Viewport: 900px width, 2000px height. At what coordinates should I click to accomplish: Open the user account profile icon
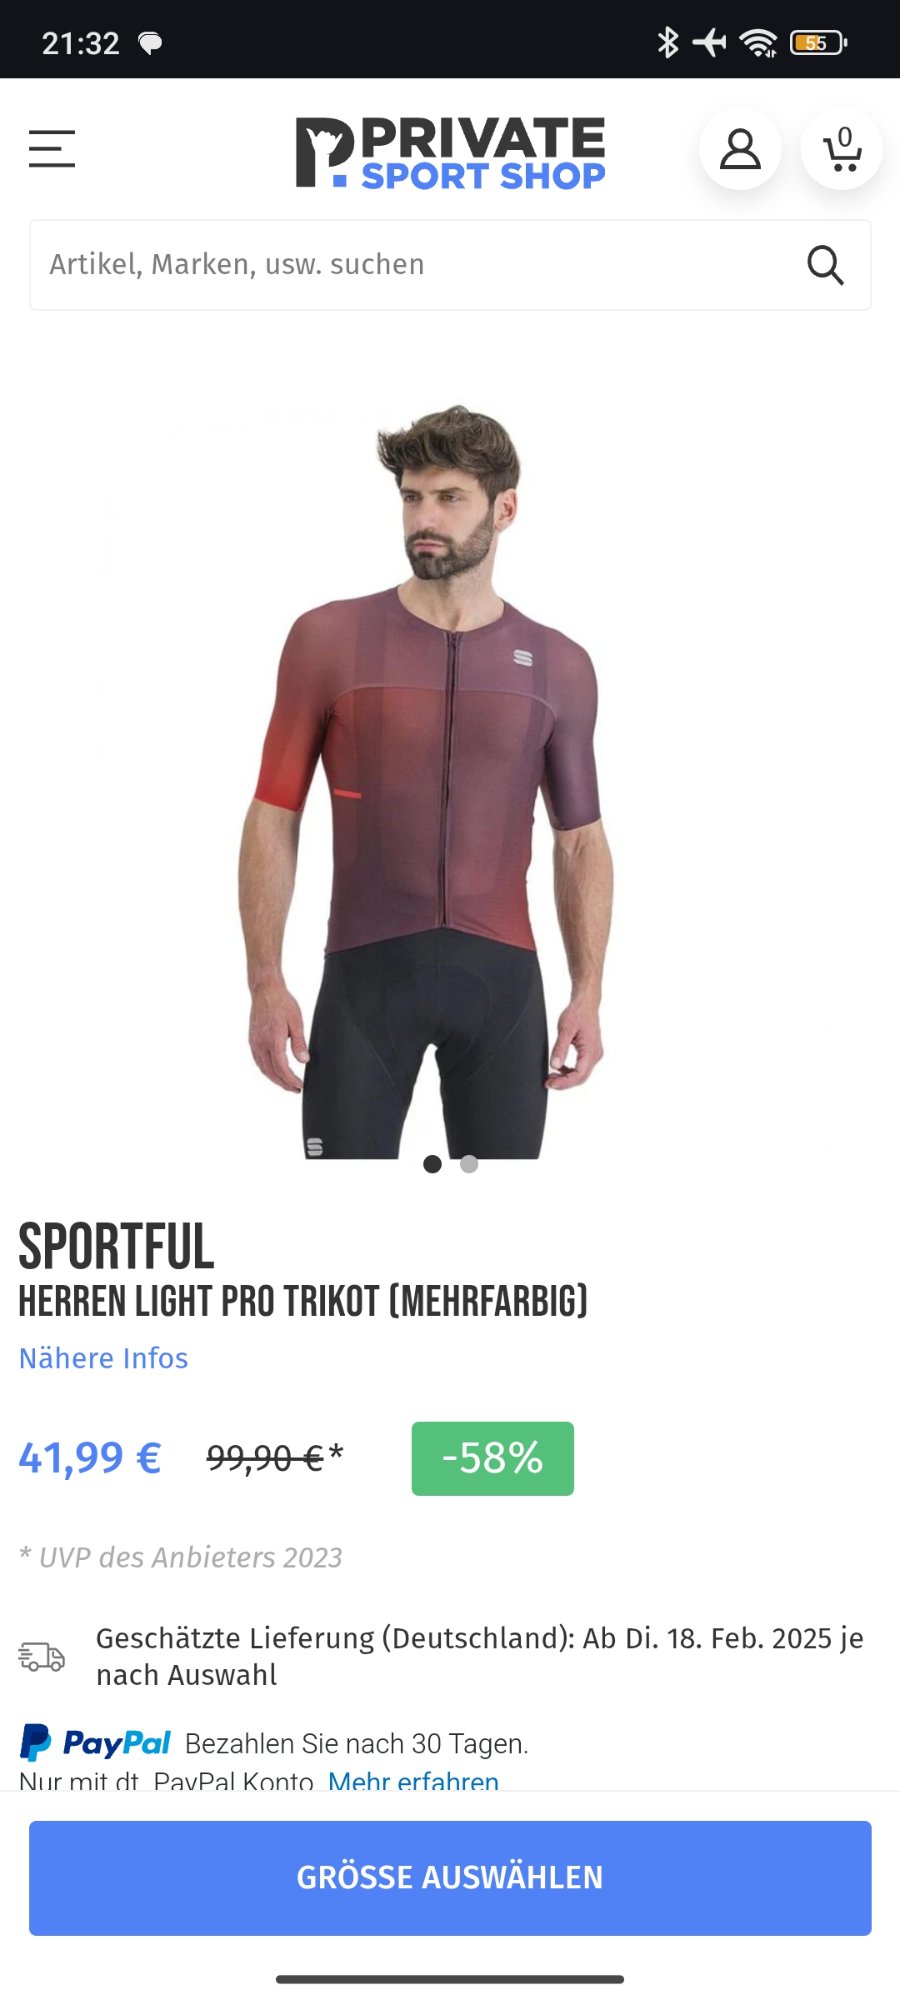pyautogui.click(x=740, y=149)
